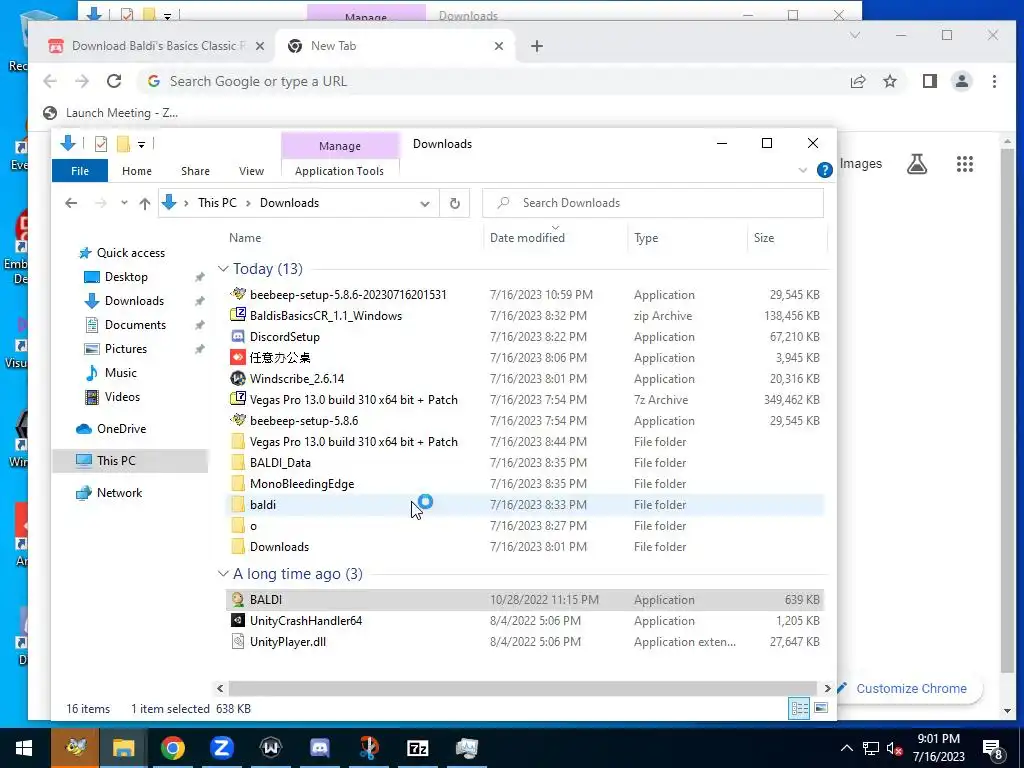Viewport: 1024px width, 768px height.
Task: Click the Explorer back arrow
Action: click(71, 203)
